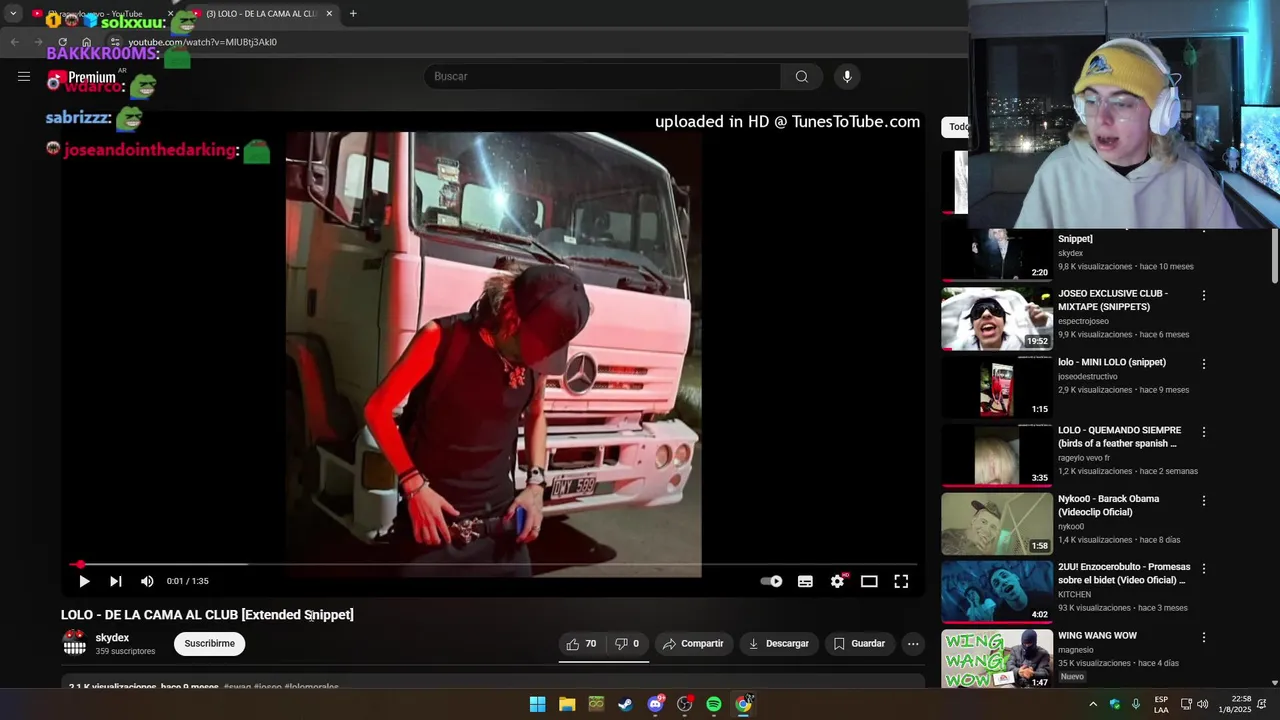Open Spotify from the taskbar

click(714, 704)
